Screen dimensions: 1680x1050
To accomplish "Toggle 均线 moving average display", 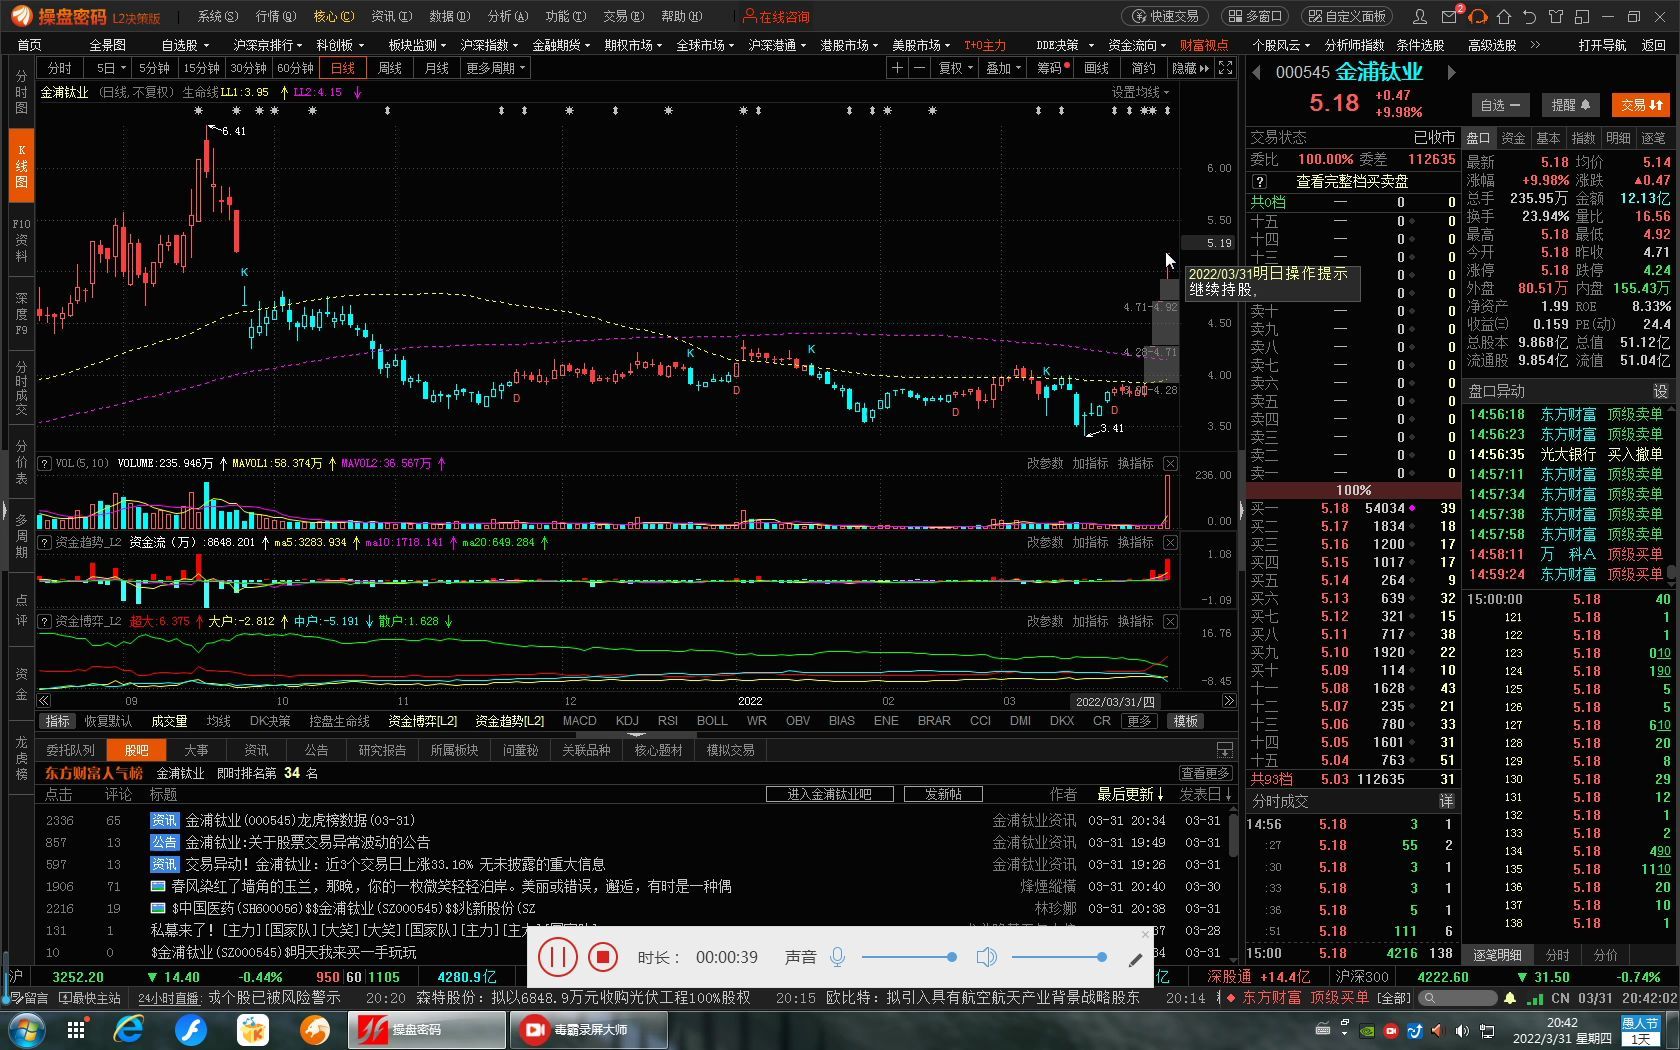I will click(x=219, y=721).
